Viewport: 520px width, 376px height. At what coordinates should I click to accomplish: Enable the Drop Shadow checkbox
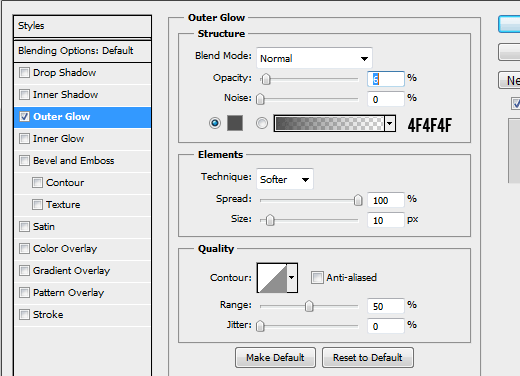pyautogui.click(x=24, y=73)
